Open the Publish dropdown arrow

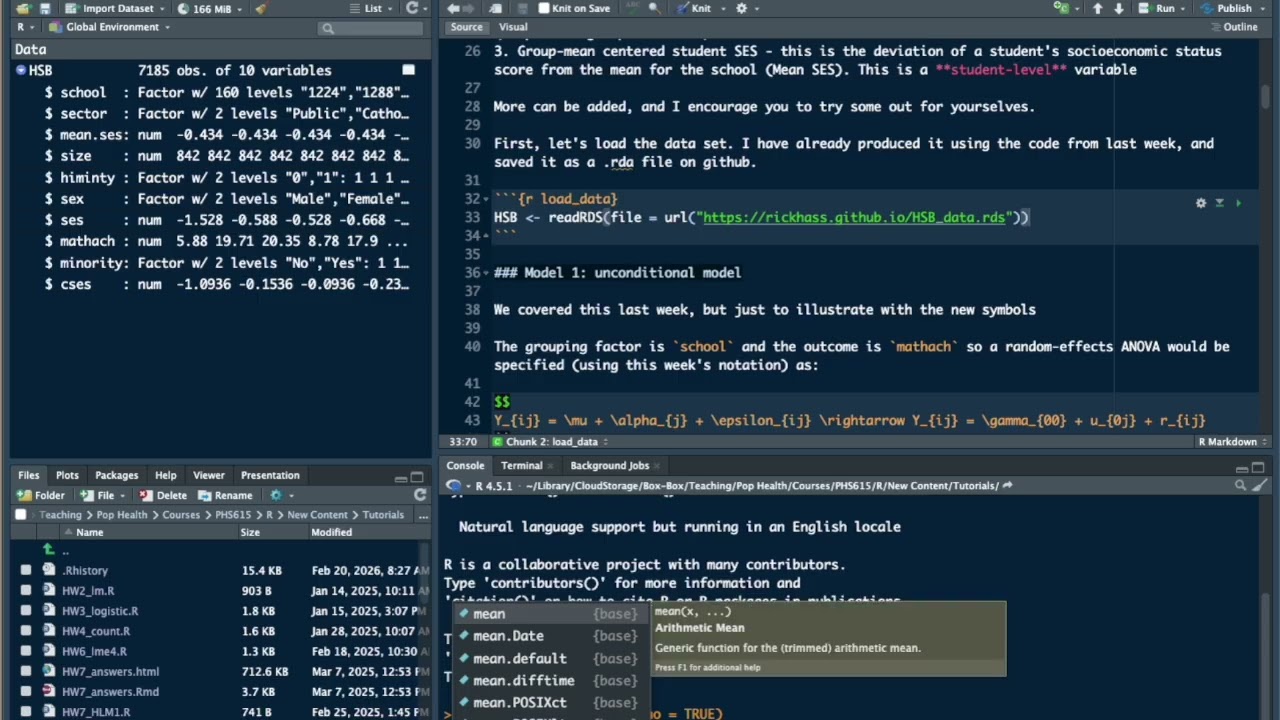point(1261,8)
